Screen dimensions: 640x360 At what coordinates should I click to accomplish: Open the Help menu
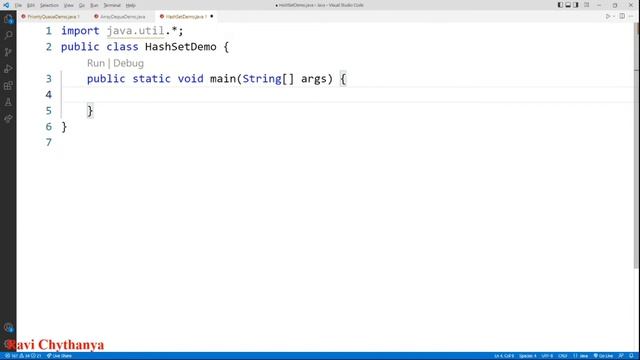[x=131, y=5]
